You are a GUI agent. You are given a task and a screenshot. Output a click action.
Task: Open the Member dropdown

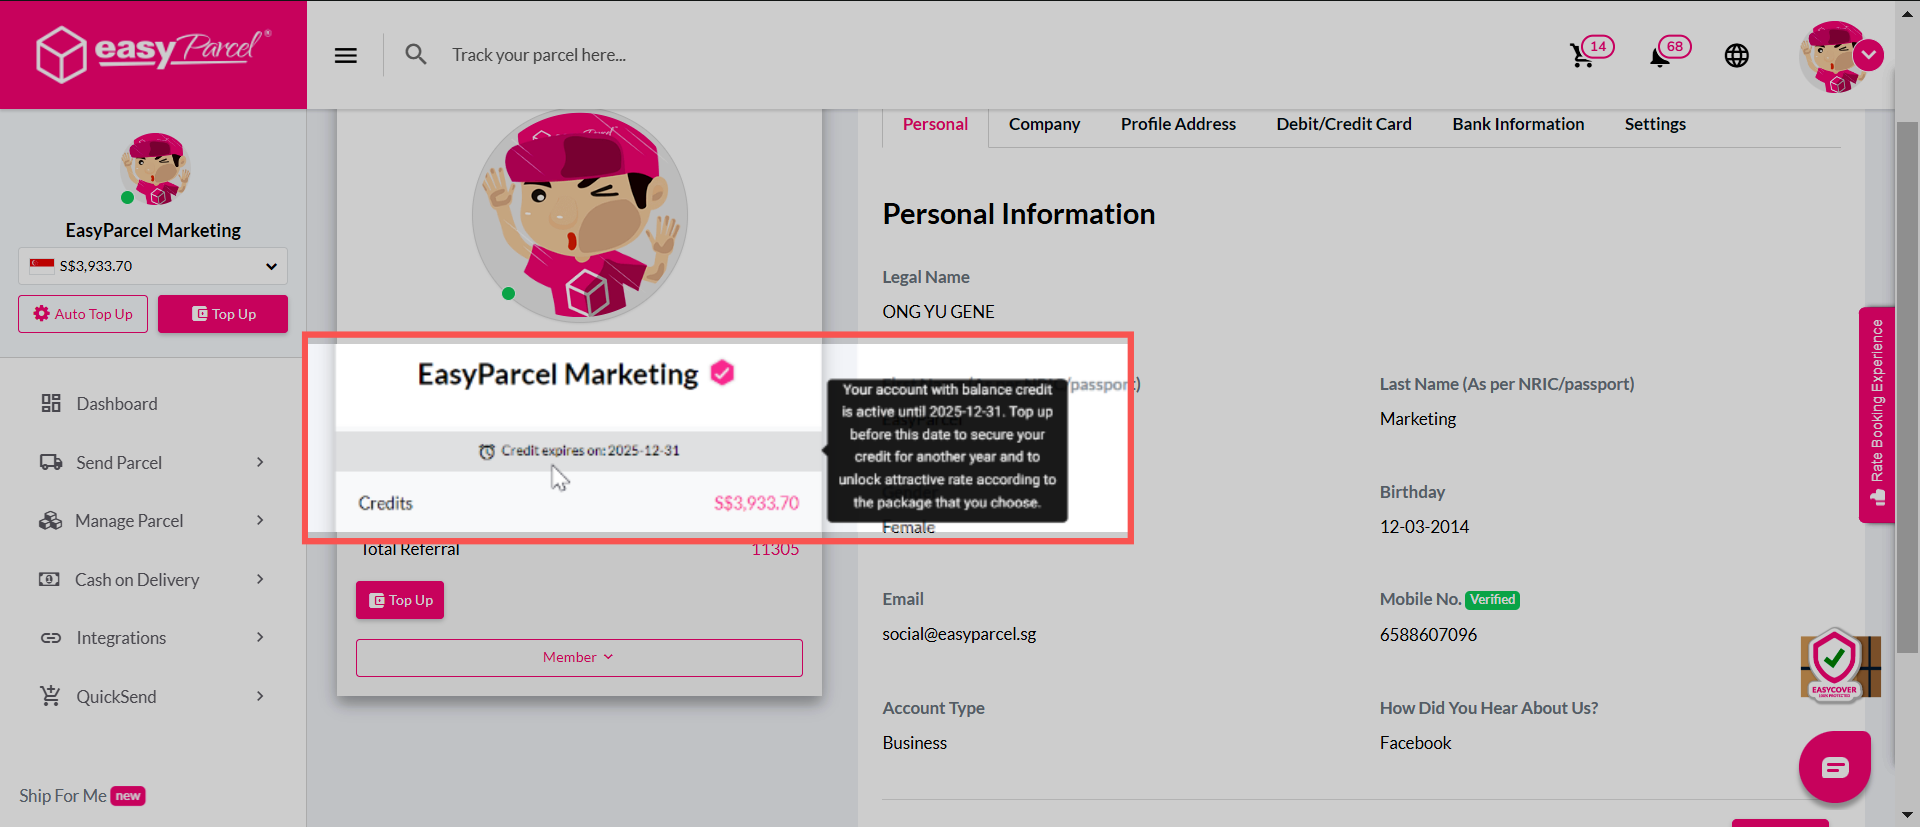[579, 657]
